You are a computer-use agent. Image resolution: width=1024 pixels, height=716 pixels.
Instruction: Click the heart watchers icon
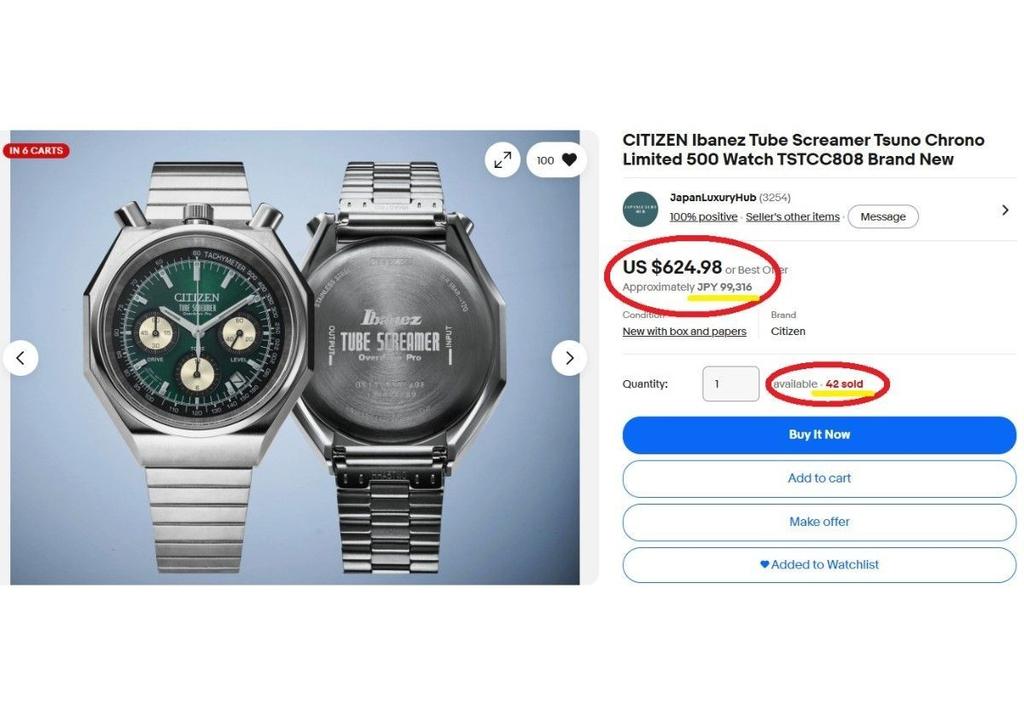(x=569, y=160)
